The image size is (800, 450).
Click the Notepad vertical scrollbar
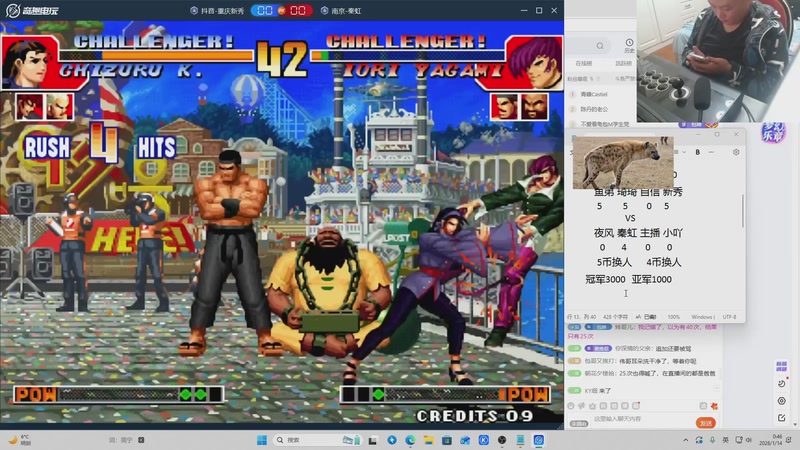click(x=743, y=211)
